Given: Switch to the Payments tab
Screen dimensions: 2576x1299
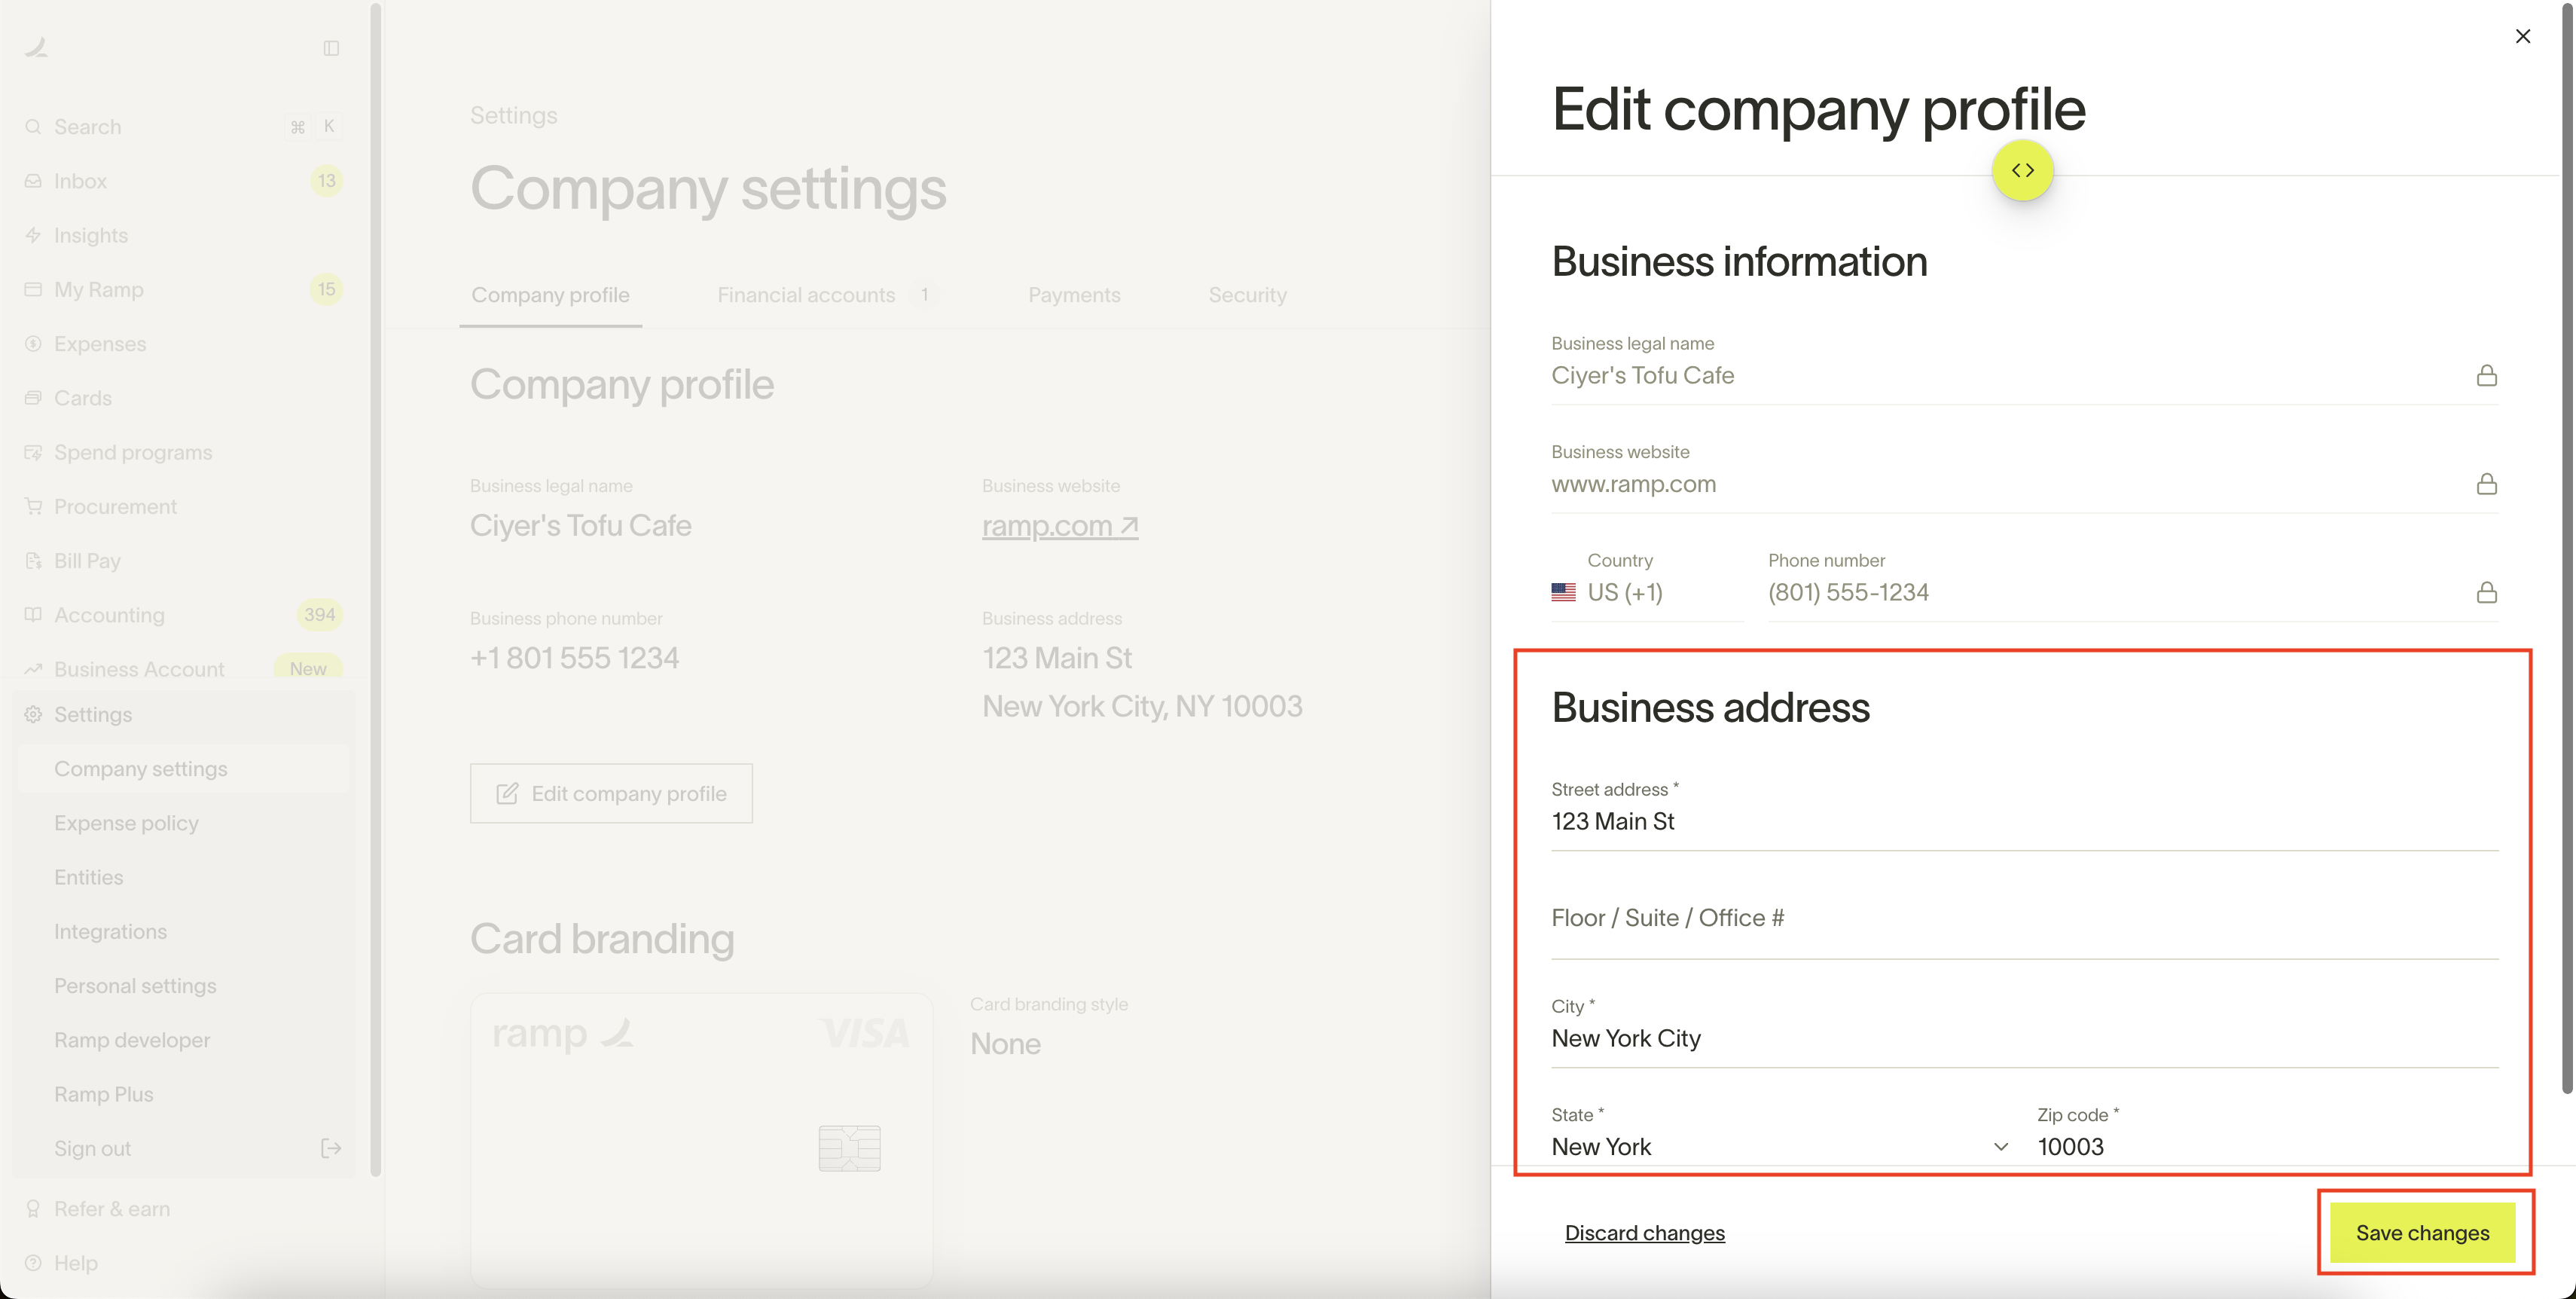Looking at the screenshot, I should point(1074,295).
